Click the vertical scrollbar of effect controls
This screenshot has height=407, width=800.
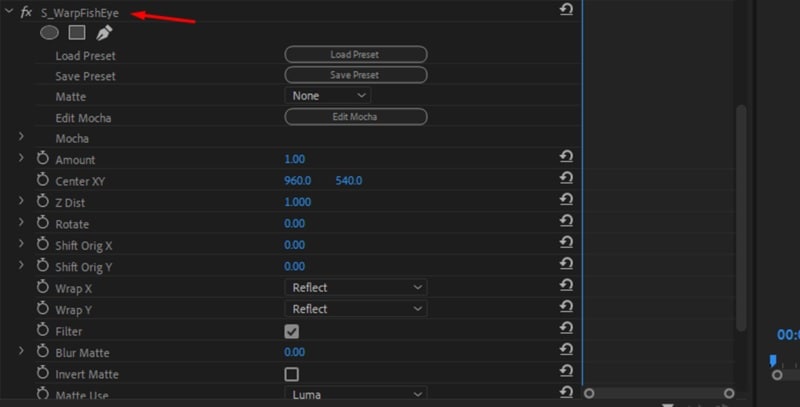[741, 218]
